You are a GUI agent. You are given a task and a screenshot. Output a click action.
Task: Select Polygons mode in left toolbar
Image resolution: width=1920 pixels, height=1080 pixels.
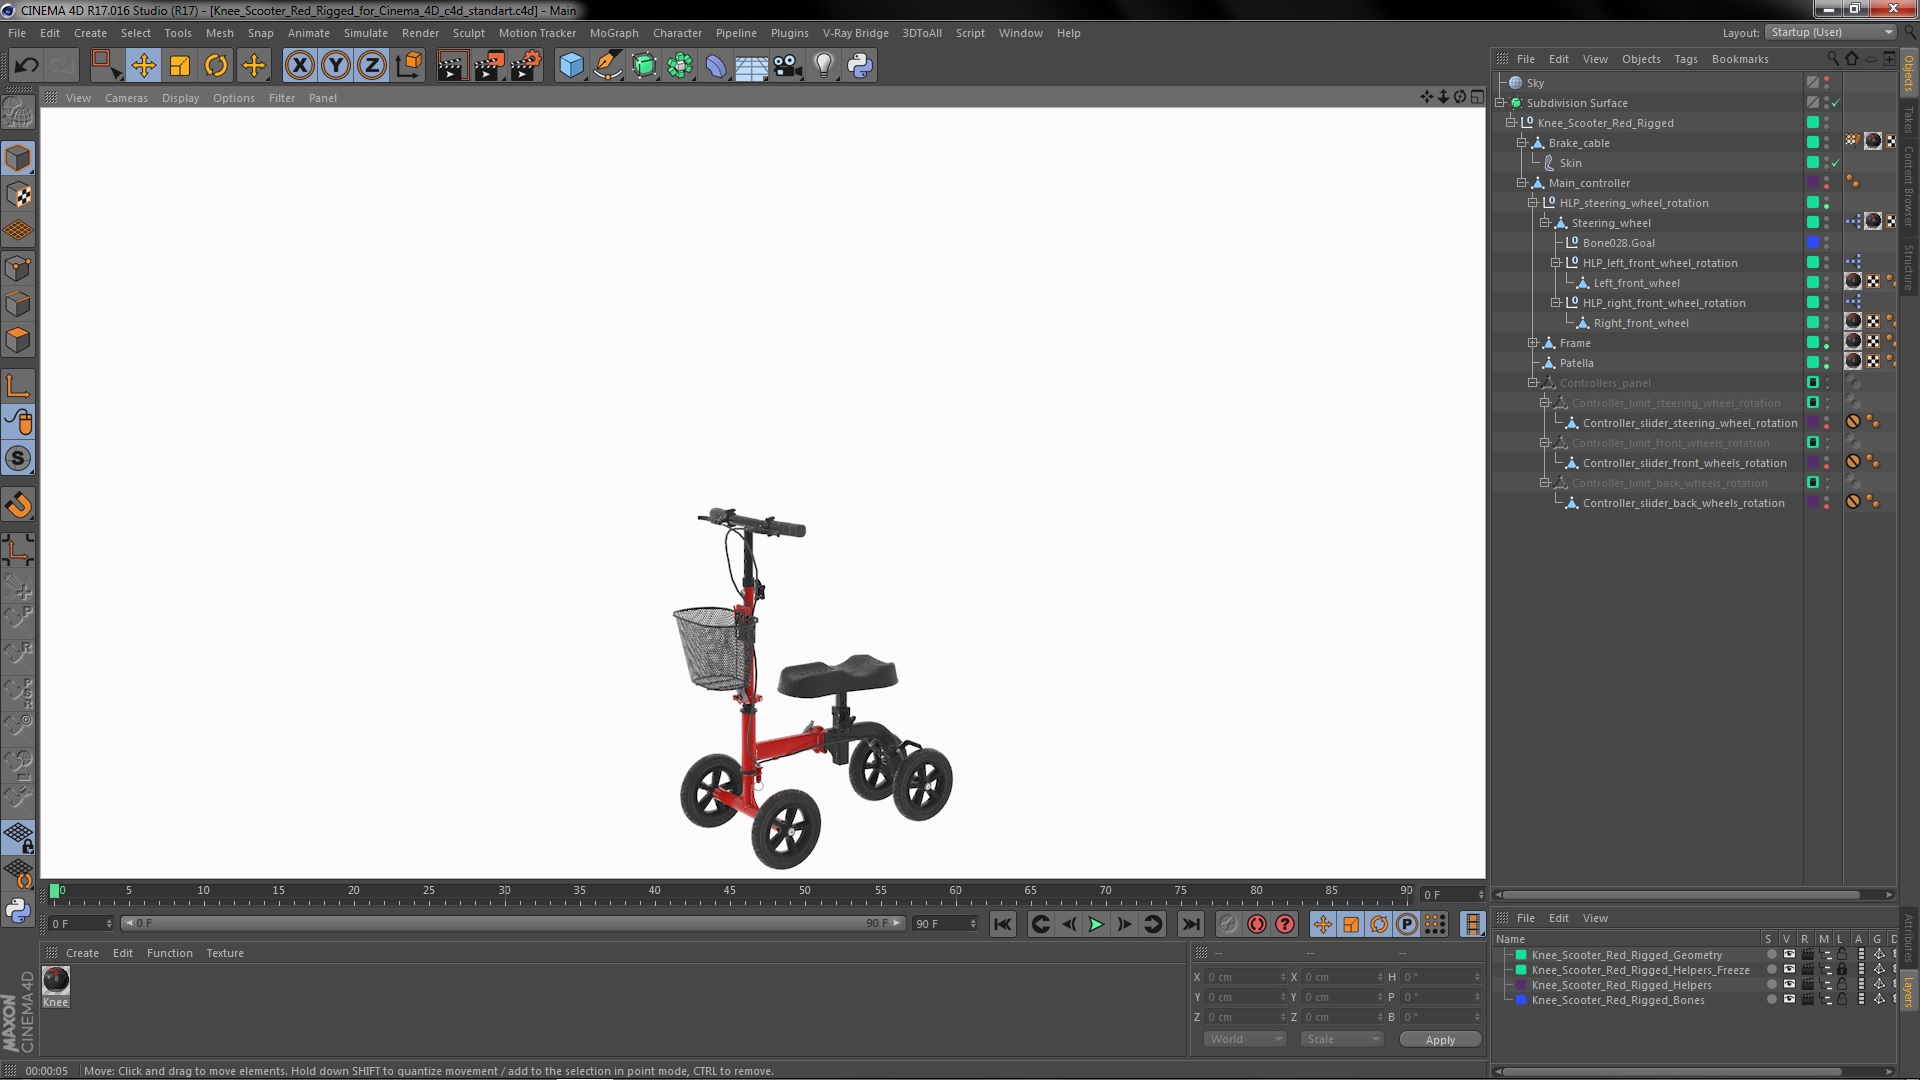coord(18,340)
